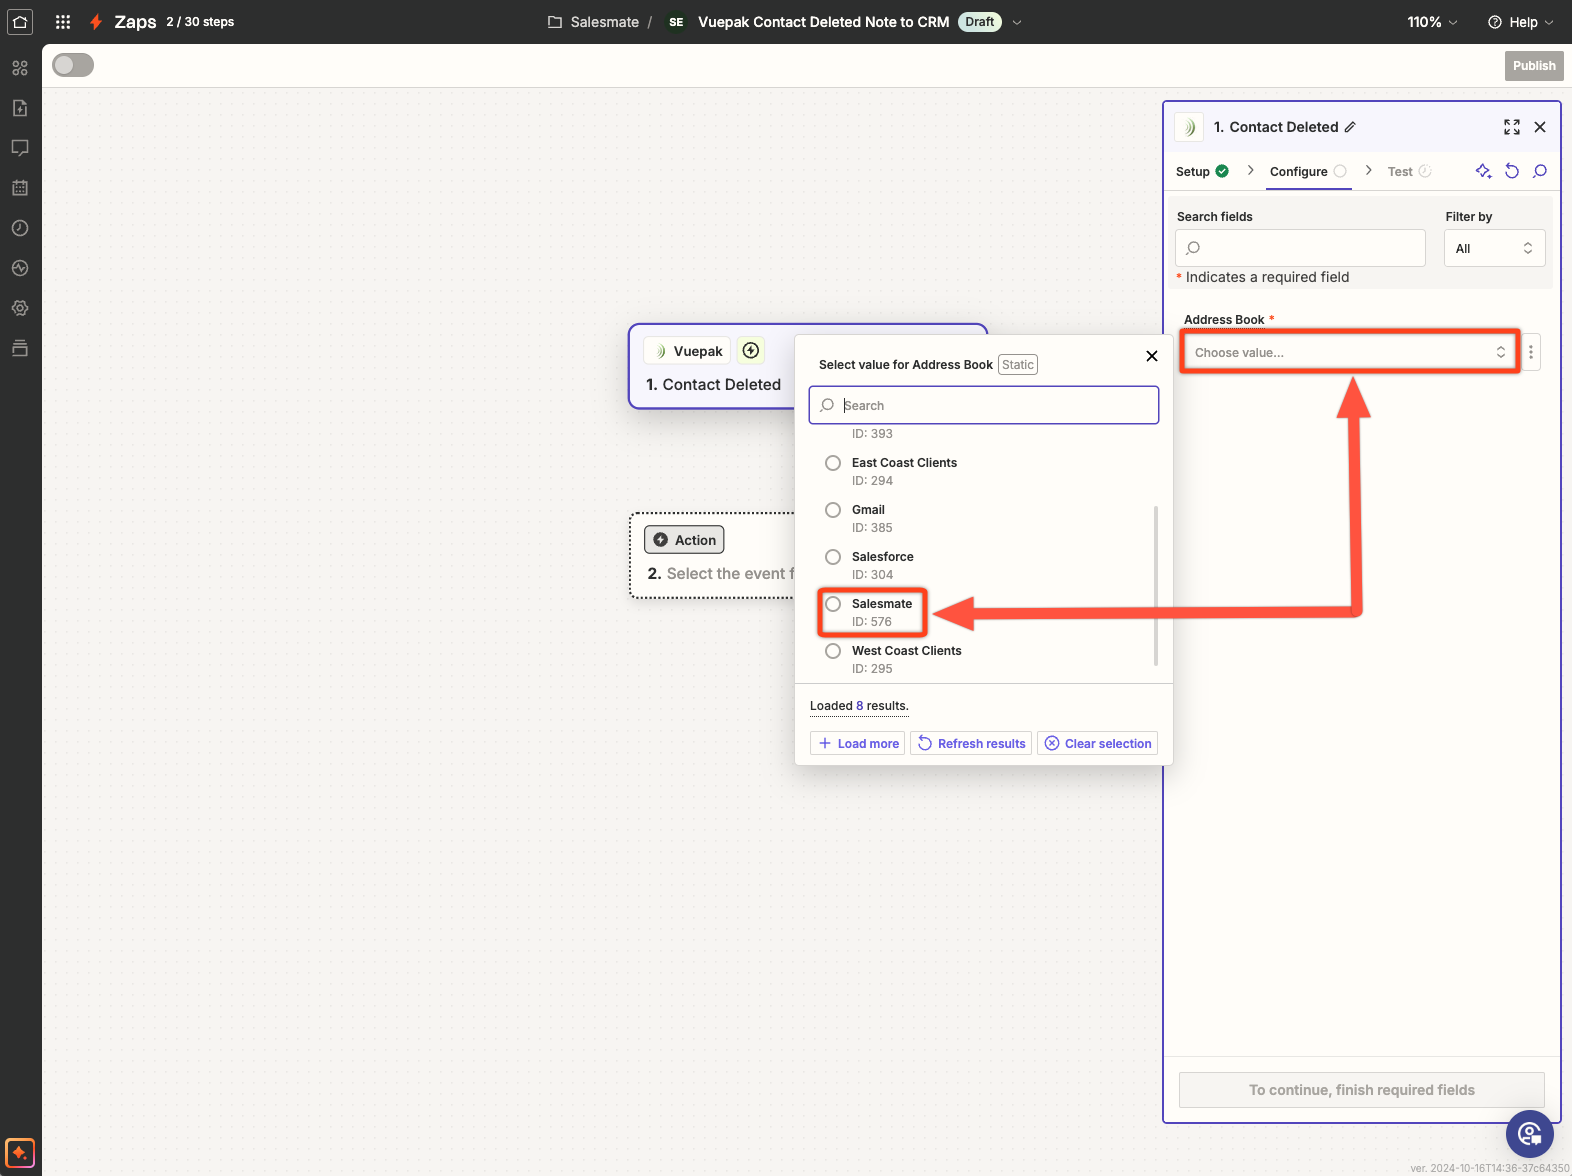The height and width of the screenshot is (1176, 1572).
Task: Toggle the Zap on/off switch
Action: (x=73, y=65)
